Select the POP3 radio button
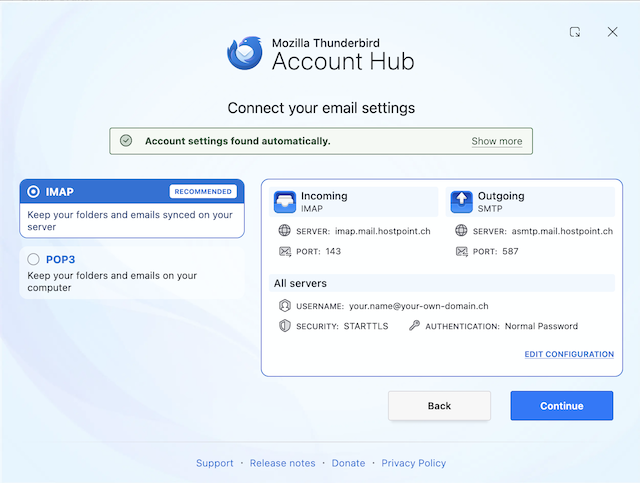Image resolution: width=640 pixels, height=483 pixels. [33, 259]
